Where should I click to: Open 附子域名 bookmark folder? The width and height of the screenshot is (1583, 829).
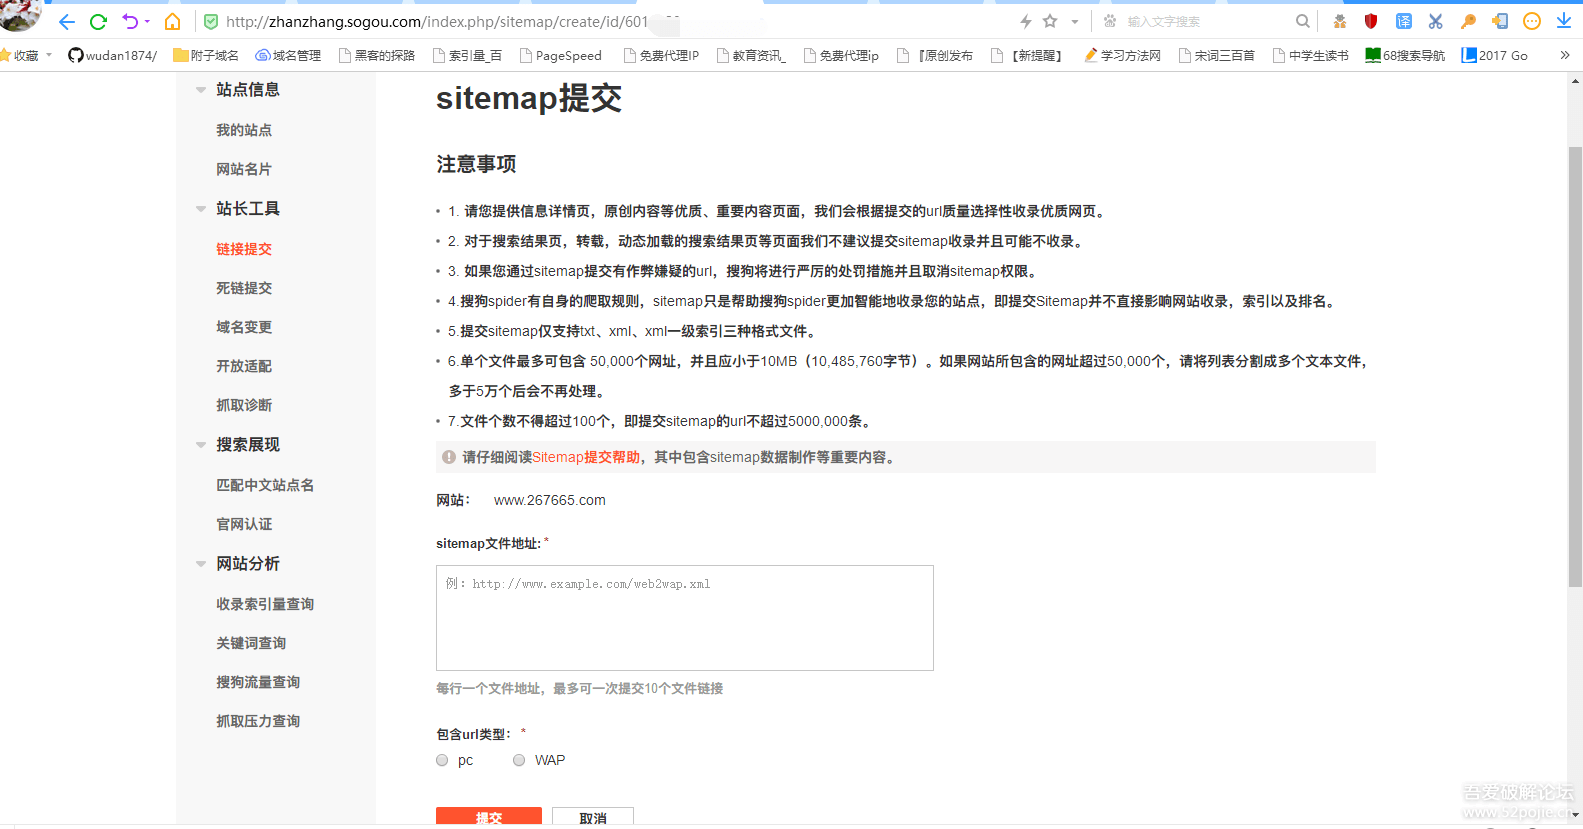pos(206,55)
